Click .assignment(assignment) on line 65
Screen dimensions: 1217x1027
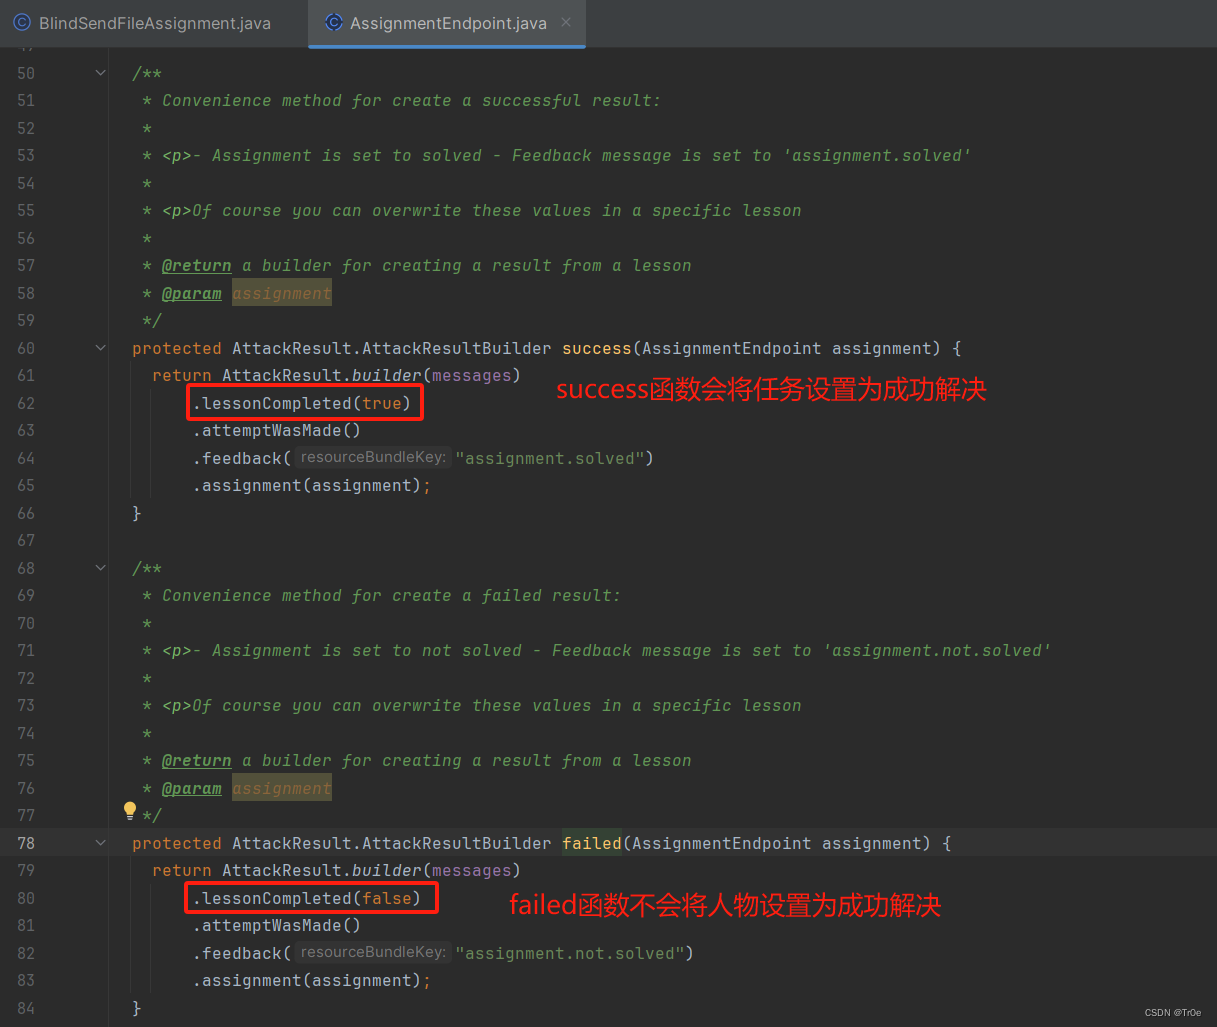coord(307,485)
